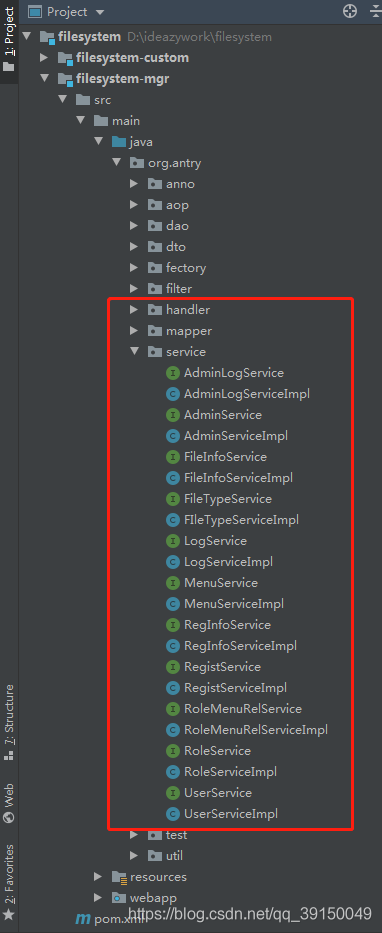Viewport: 382px width, 933px height.
Task: Click the RoleServiceImpl class icon
Action: pos(173,772)
